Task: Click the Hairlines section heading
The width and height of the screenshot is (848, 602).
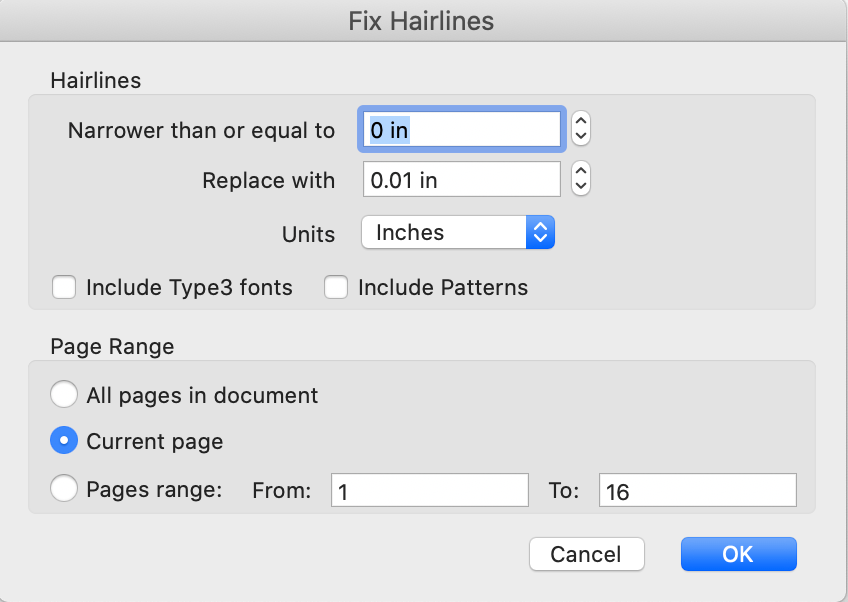Action: pyautogui.click(x=95, y=79)
